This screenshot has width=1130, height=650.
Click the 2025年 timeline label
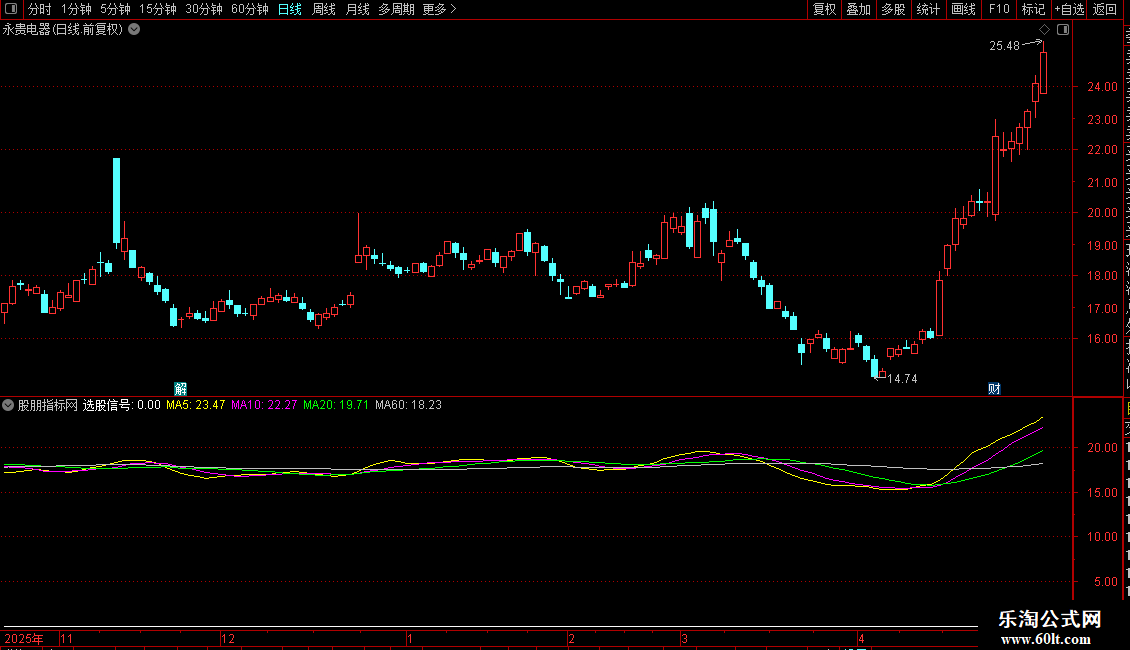tap(23, 638)
